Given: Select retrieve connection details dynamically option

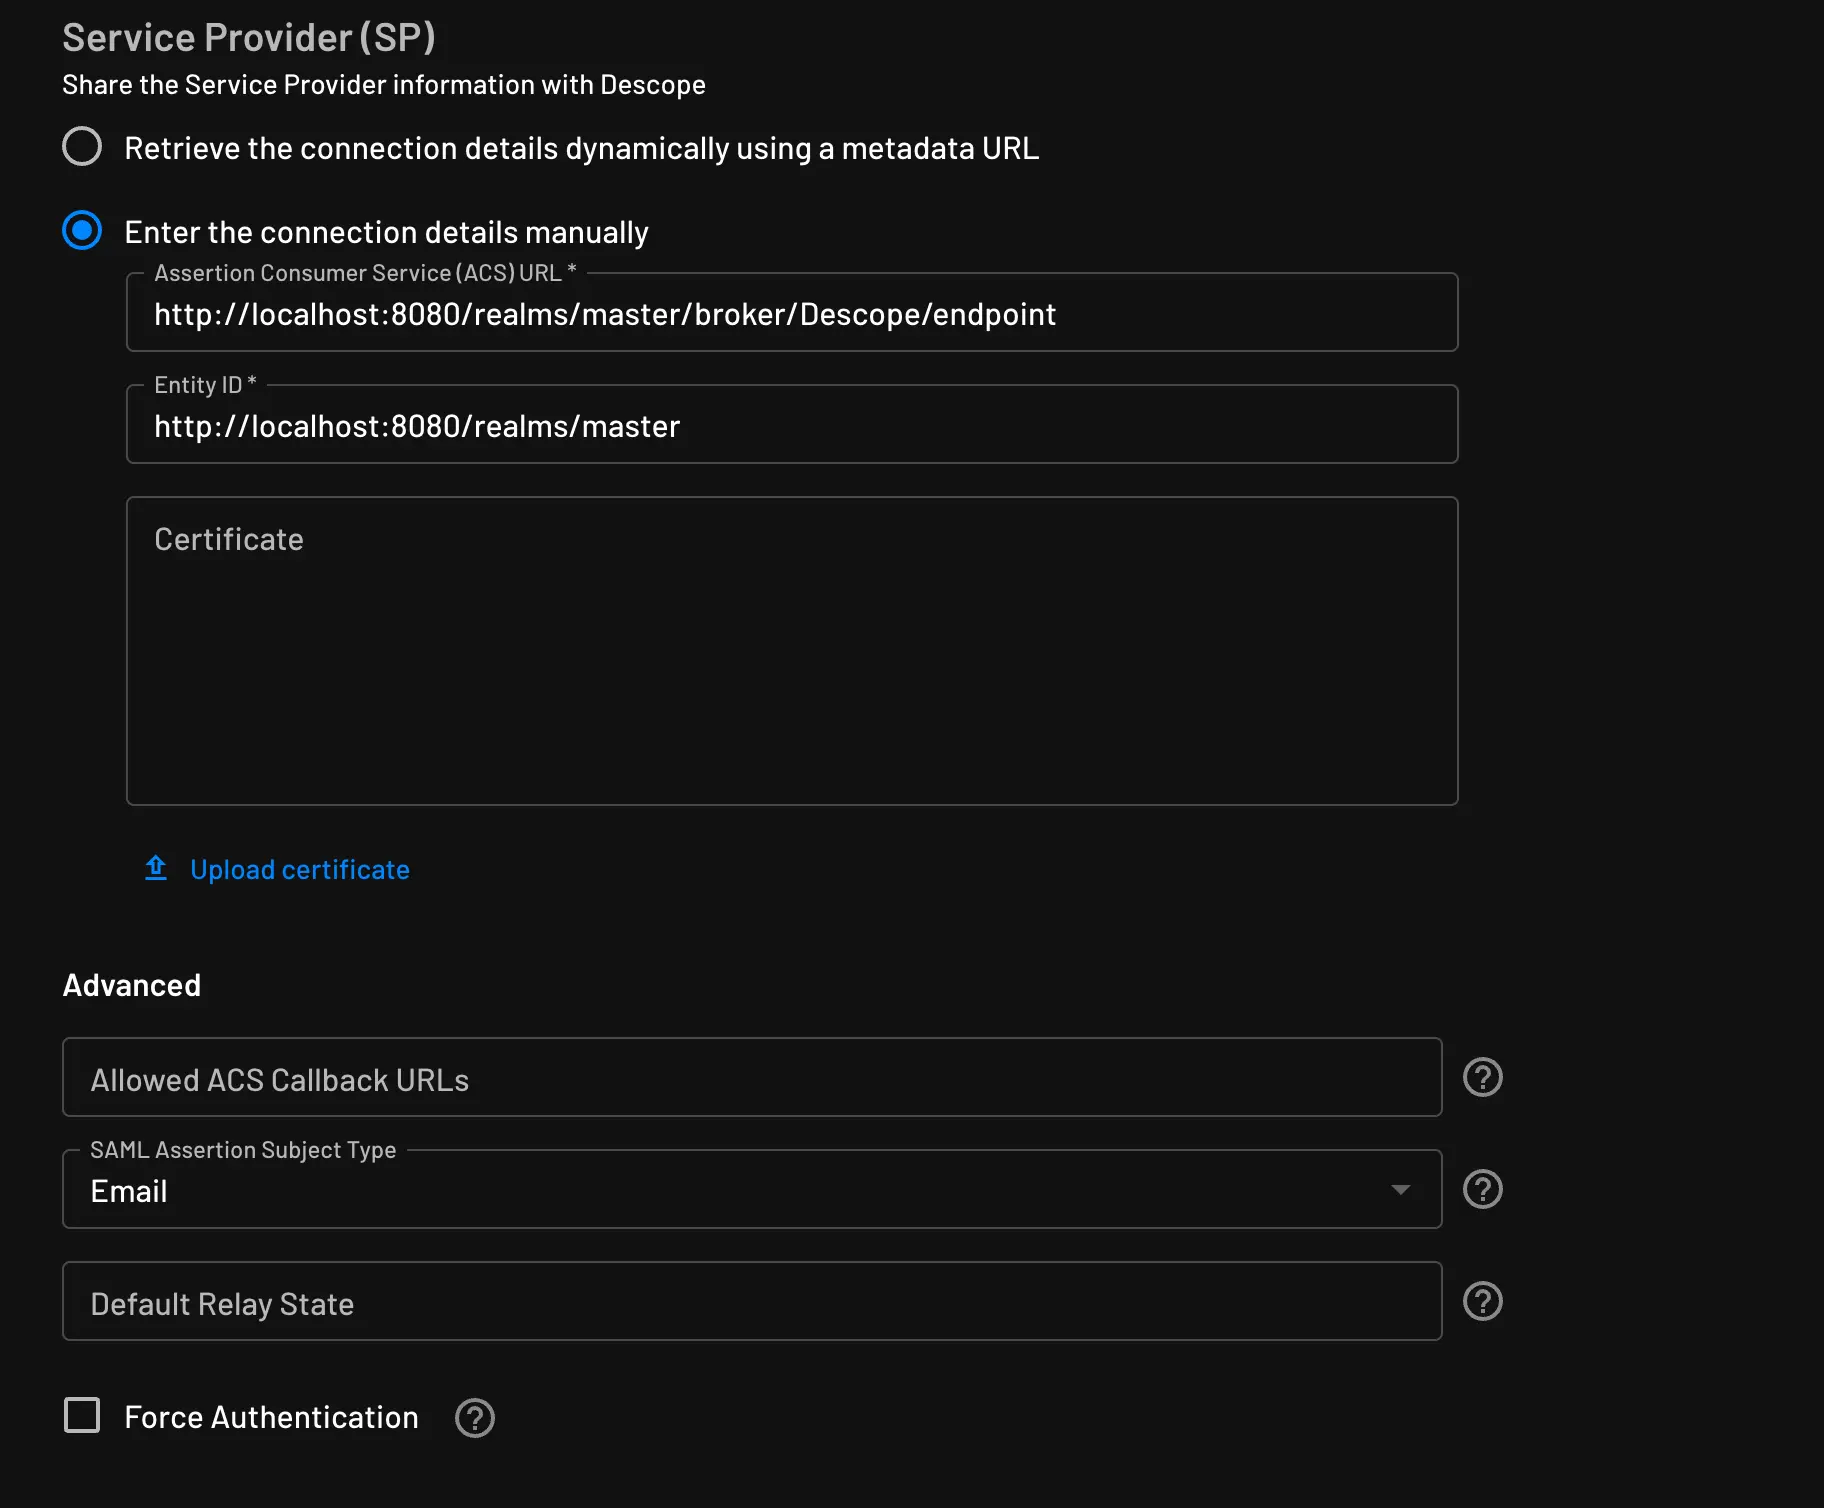Looking at the screenshot, I should coord(82,146).
